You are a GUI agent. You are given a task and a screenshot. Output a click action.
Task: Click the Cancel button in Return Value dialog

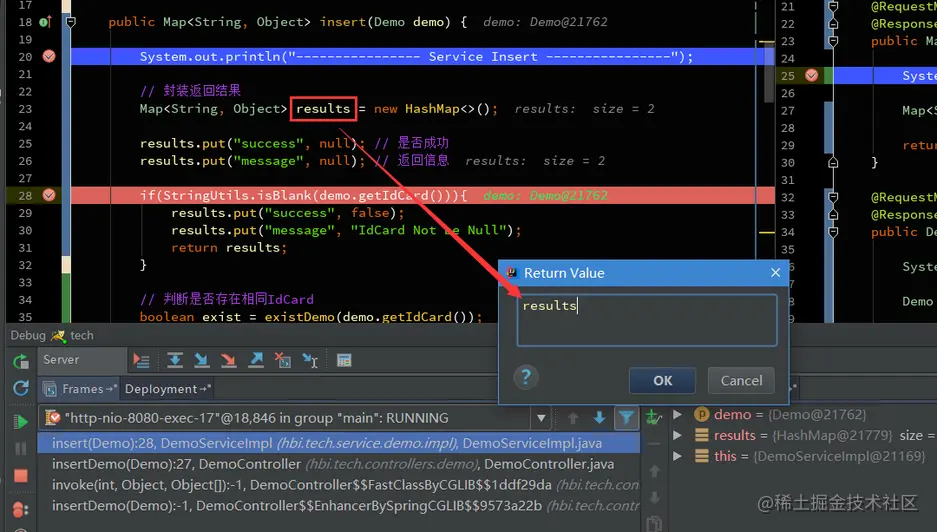pos(741,381)
